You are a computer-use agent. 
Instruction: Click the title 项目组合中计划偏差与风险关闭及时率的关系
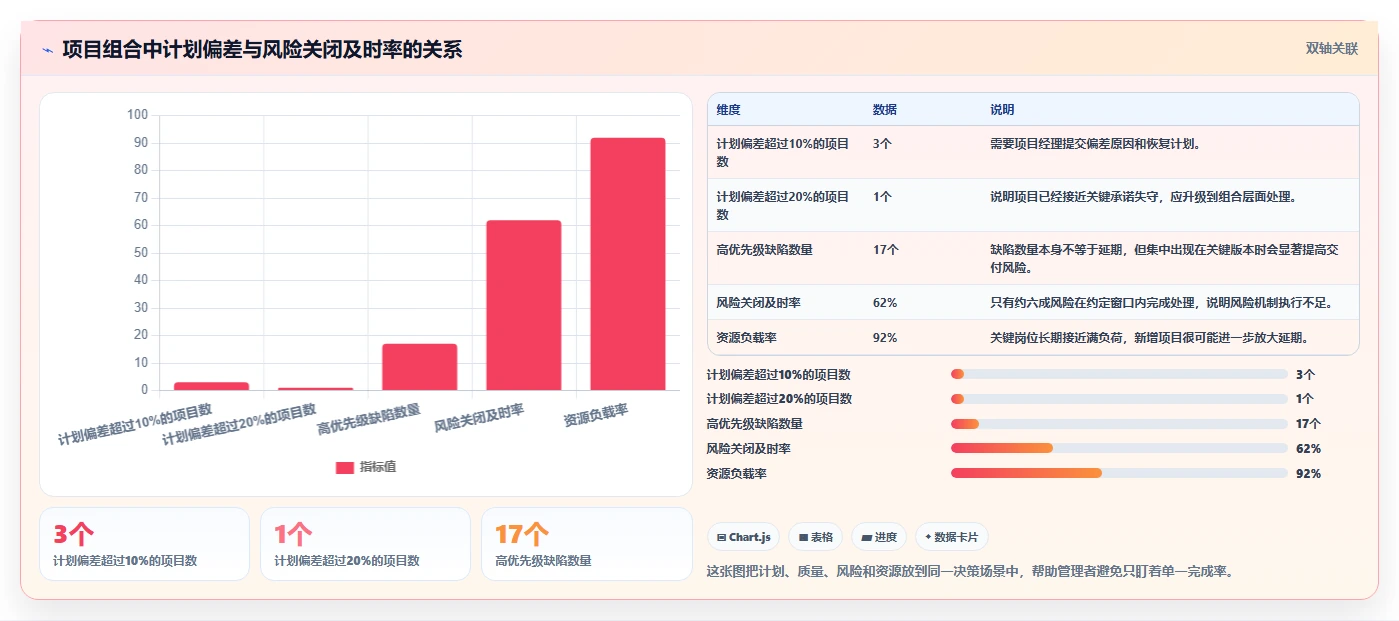262,49
